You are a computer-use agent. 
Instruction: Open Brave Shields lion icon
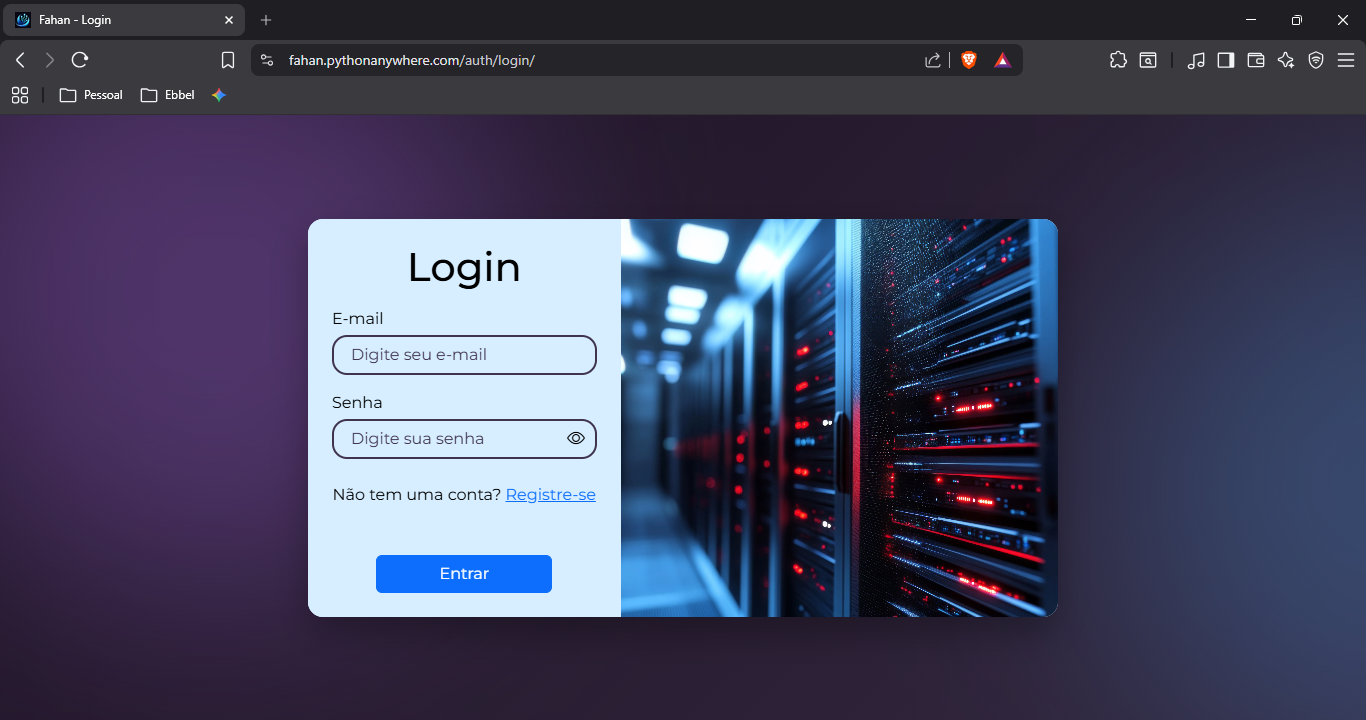click(968, 60)
